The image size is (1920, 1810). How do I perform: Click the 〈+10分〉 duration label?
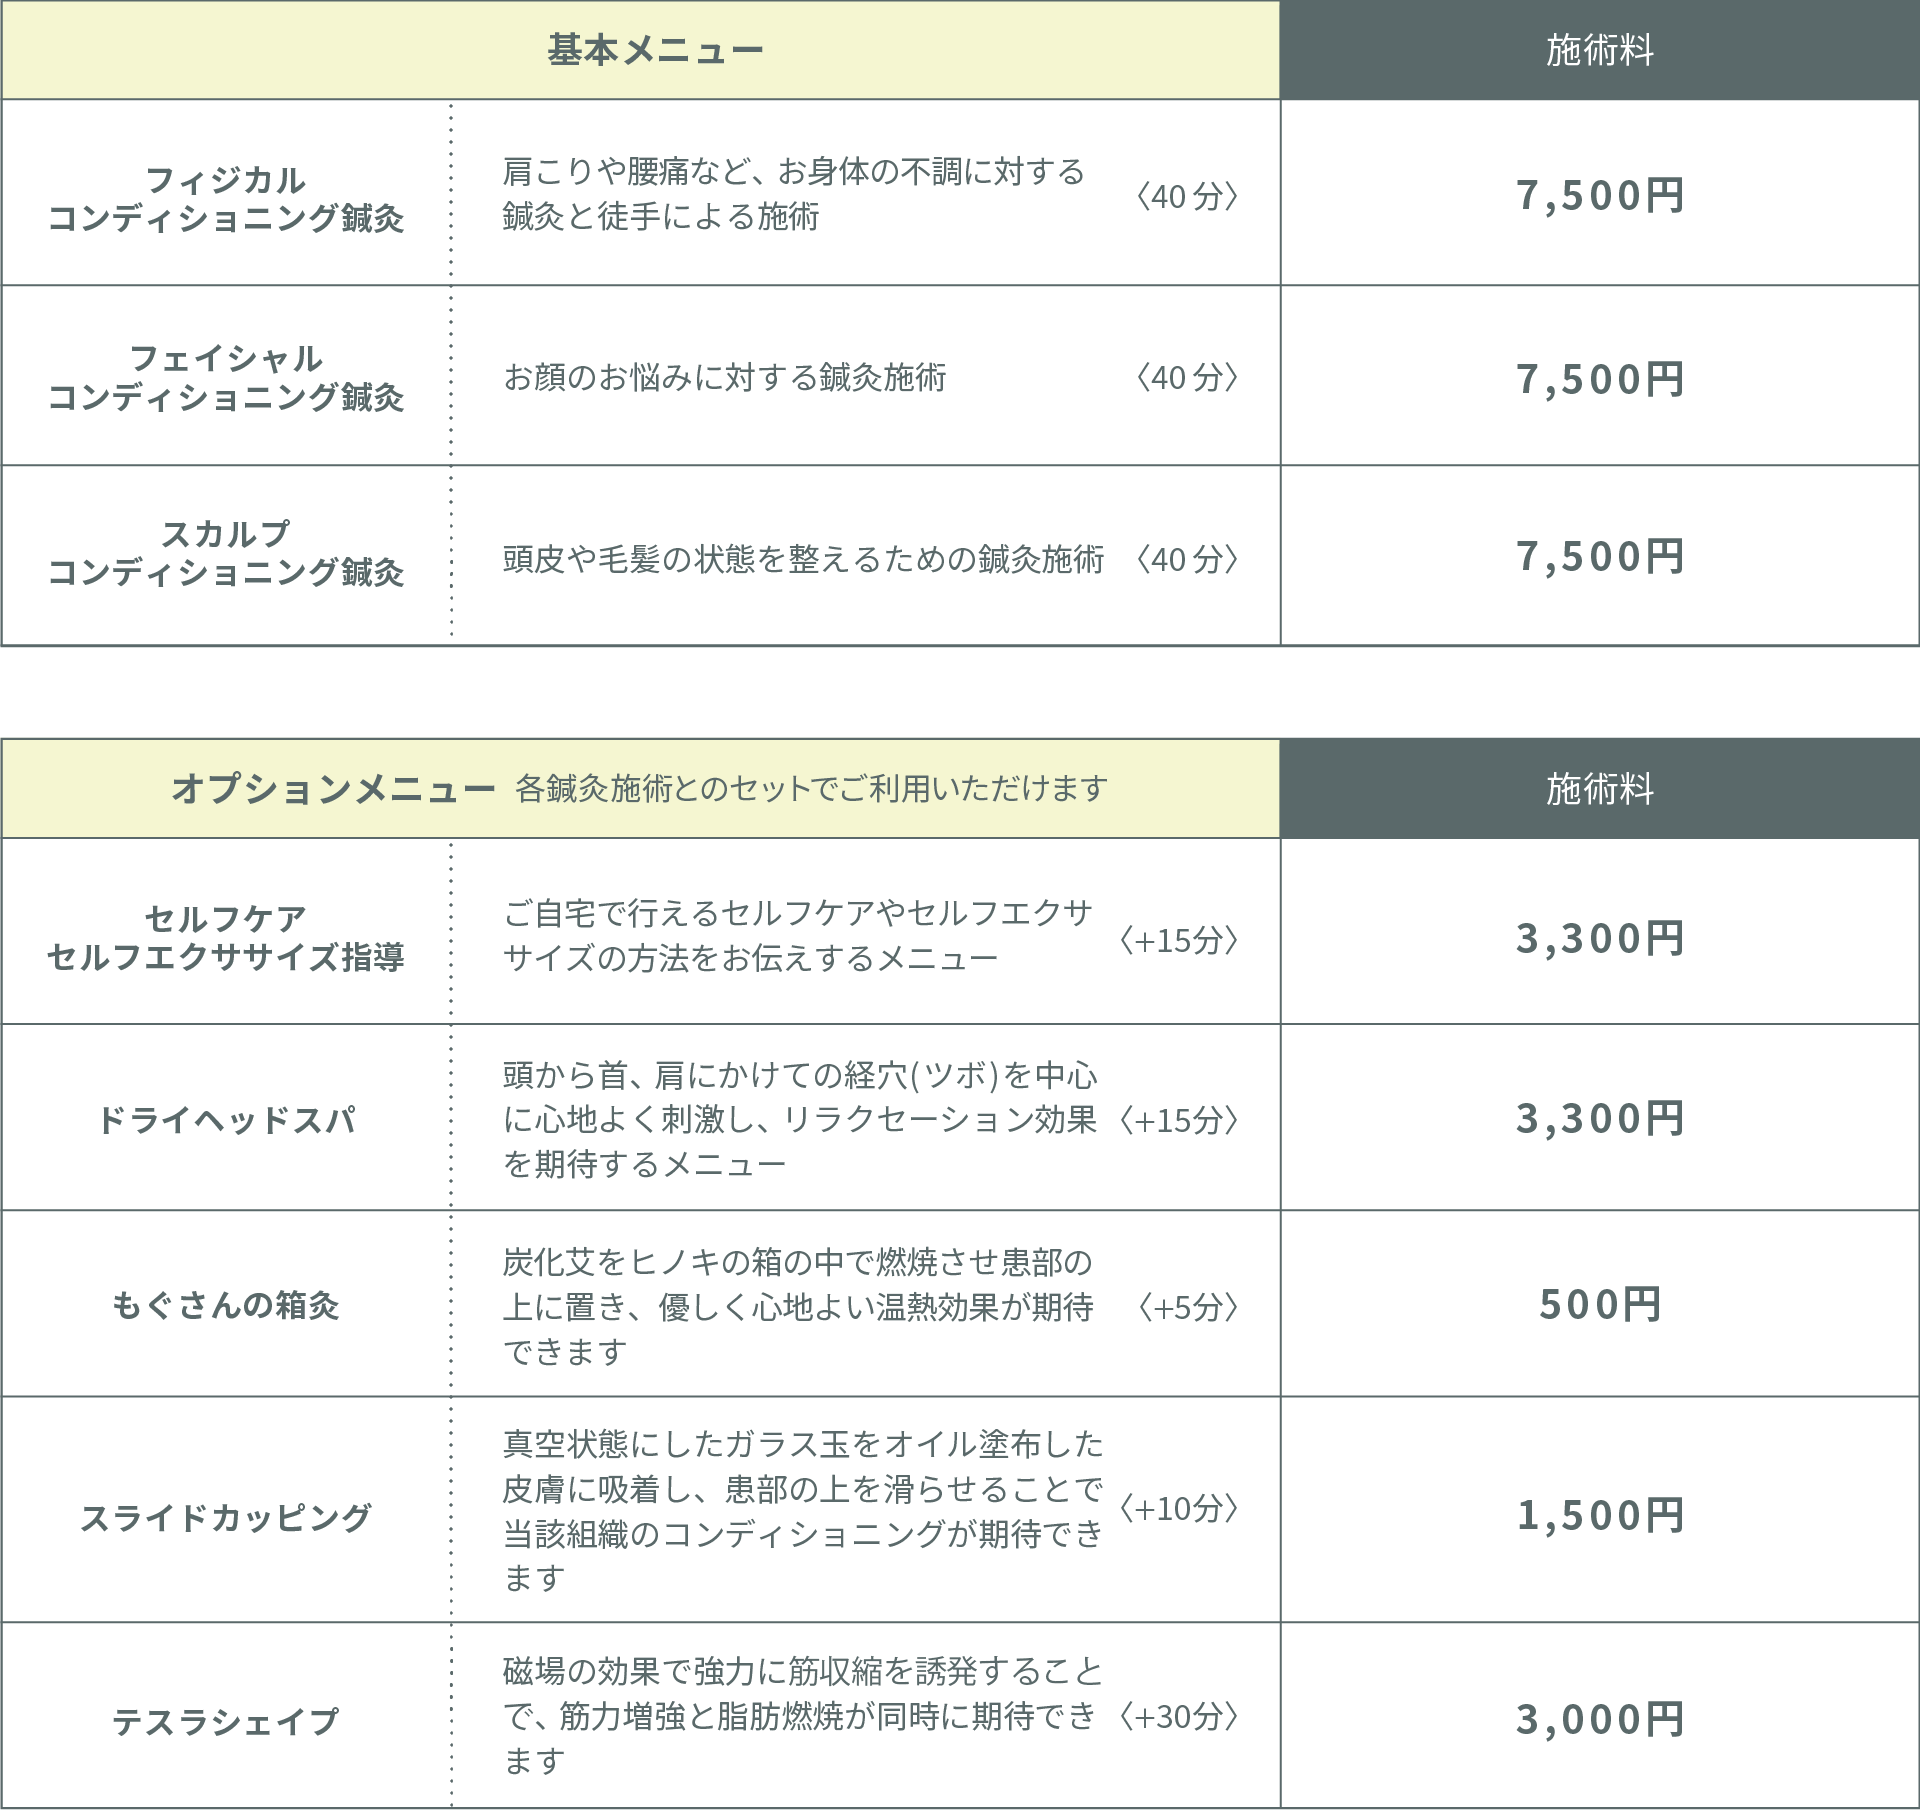(1179, 1507)
